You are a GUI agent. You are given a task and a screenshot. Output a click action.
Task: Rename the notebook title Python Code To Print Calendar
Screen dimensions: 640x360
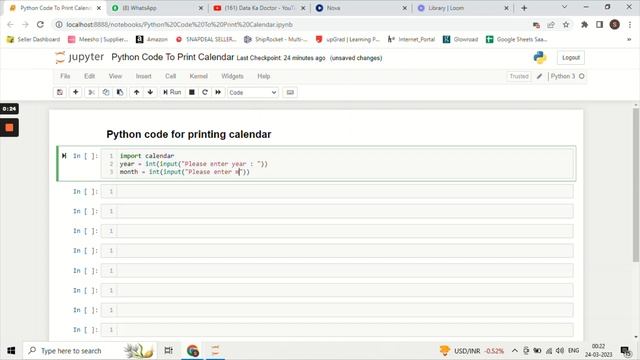(x=173, y=57)
